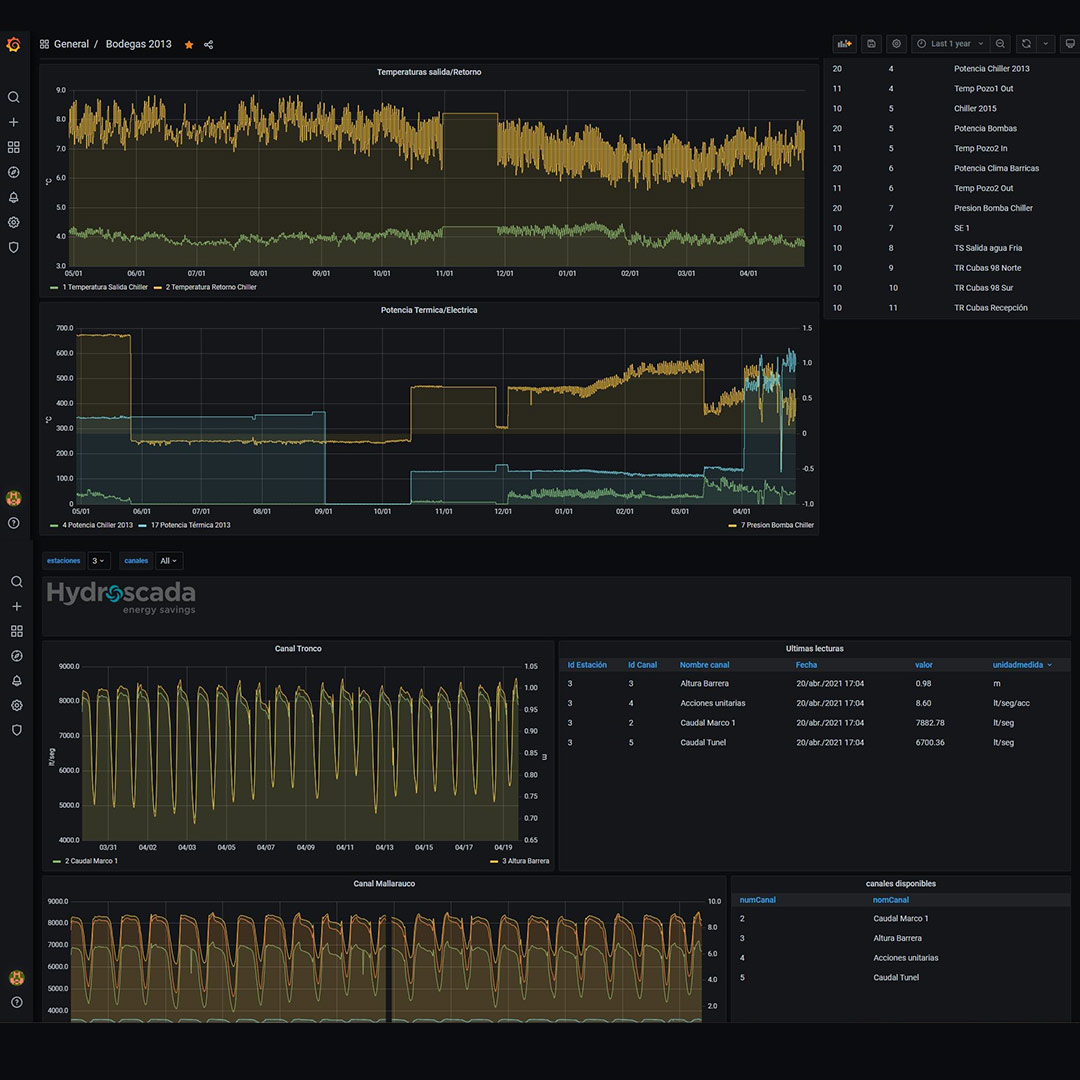Cycle the TV view mode icon

coord(1070,44)
